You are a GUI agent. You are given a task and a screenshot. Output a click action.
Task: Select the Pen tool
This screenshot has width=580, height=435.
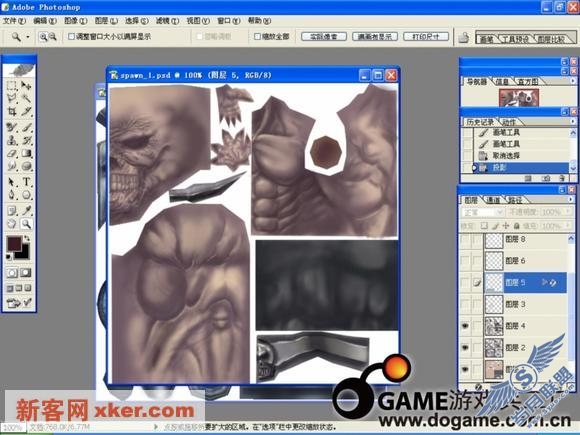pyautogui.click(x=11, y=195)
